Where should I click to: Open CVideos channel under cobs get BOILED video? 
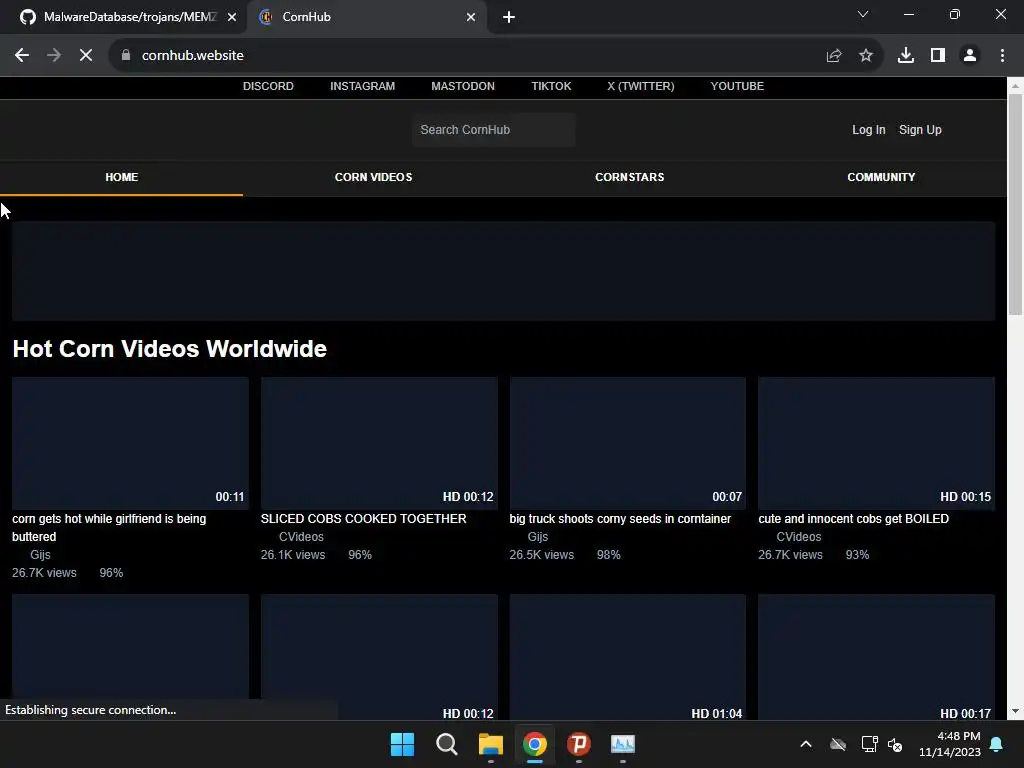click(799, 537)
